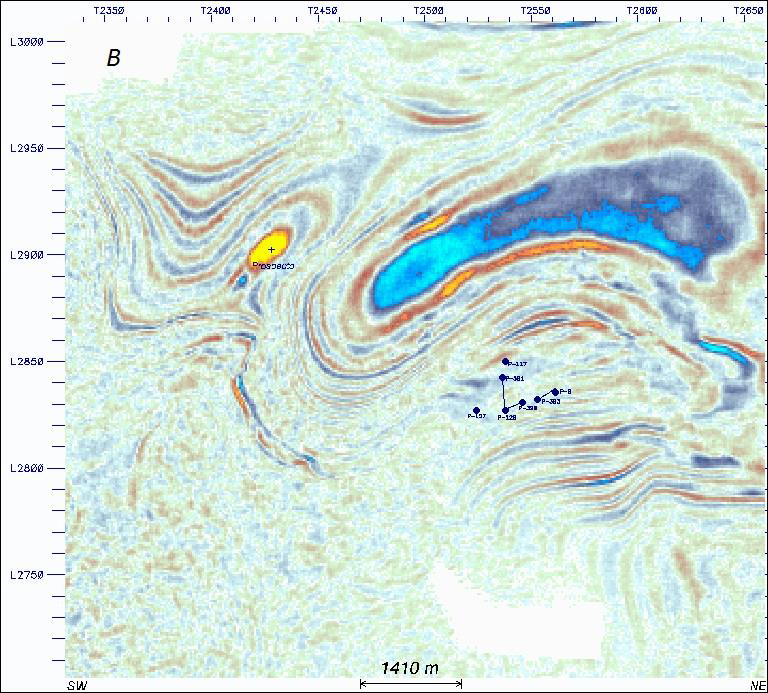Click the P-117 well marker dot
Image resolution: width=768 pixels, height=693 pixels.
click(x=505, y=361)
